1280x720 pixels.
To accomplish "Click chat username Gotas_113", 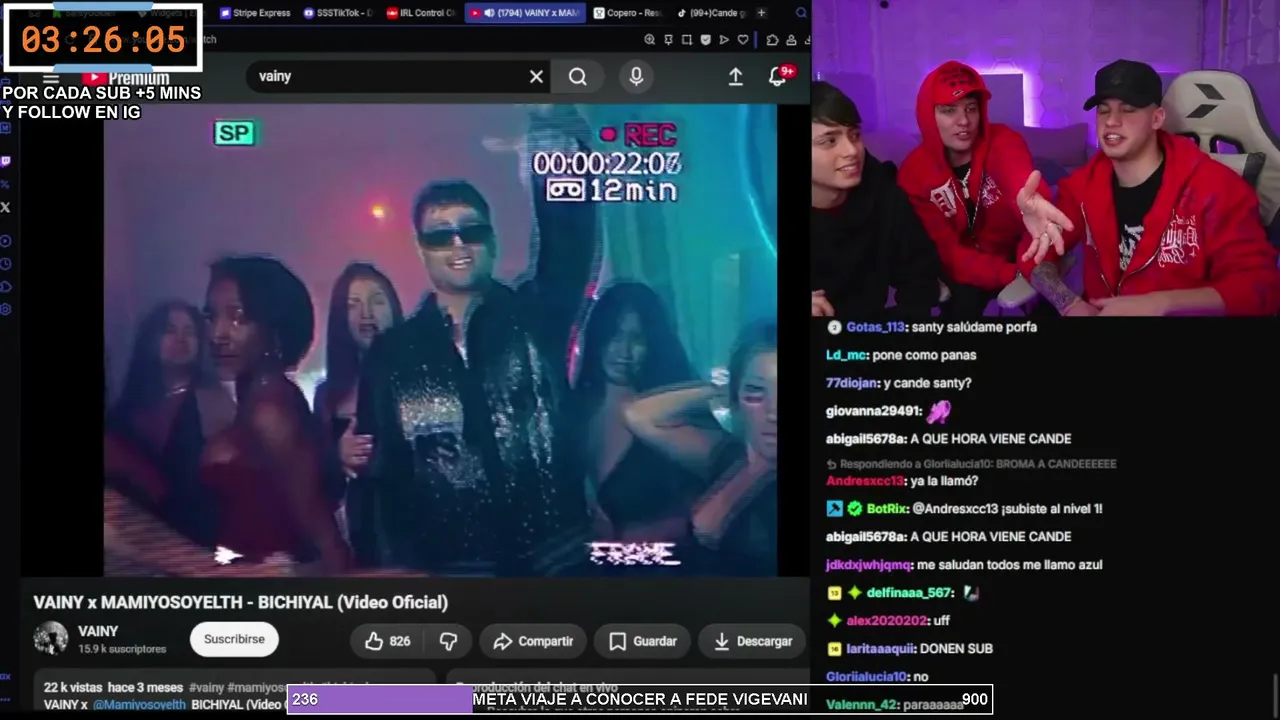I will click(x=874, y=327).
